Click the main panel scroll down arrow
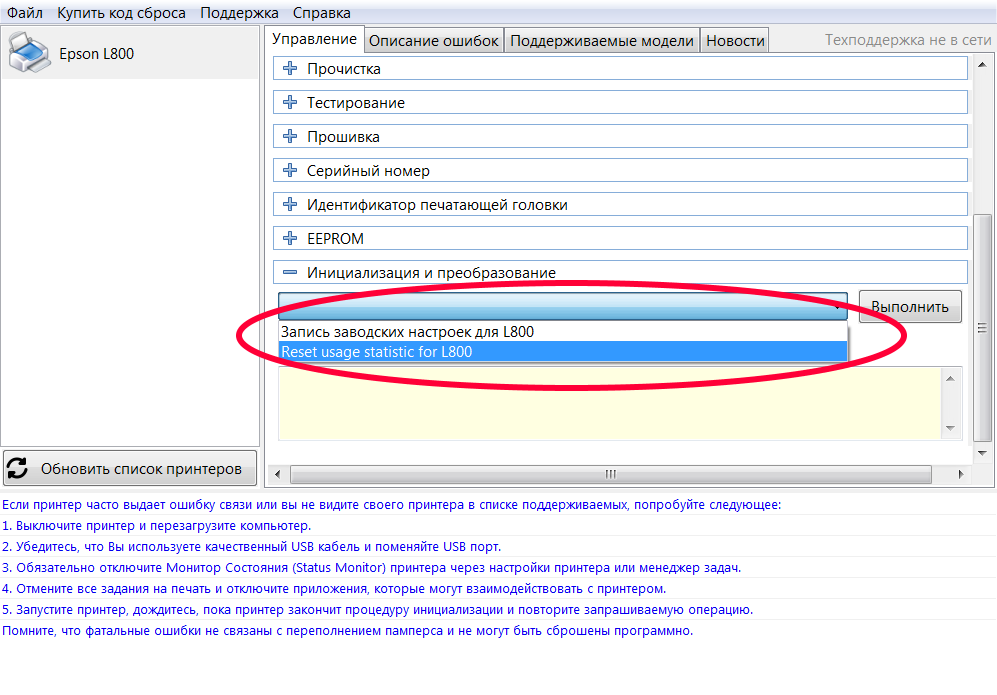This screenshot has width=997, height=695. point(982,453)
